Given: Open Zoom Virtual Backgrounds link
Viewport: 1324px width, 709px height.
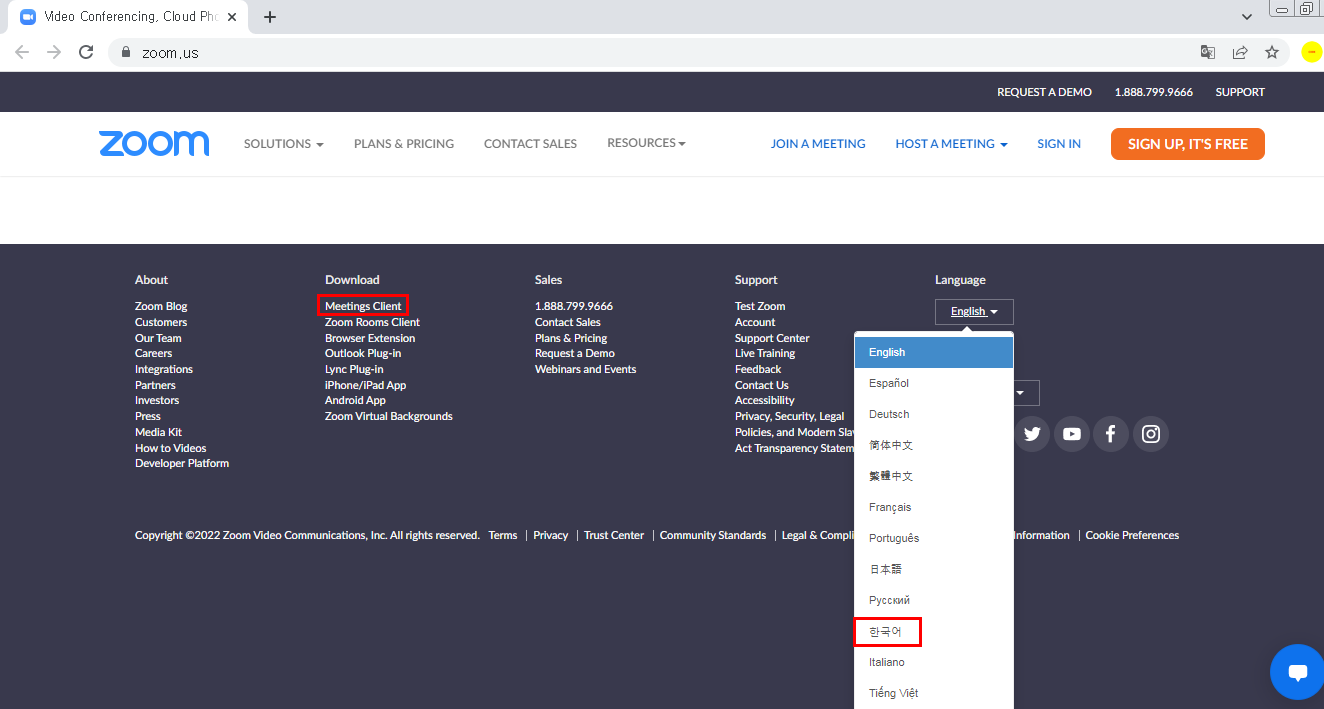Looking at the screenshot, I should 389,416.
